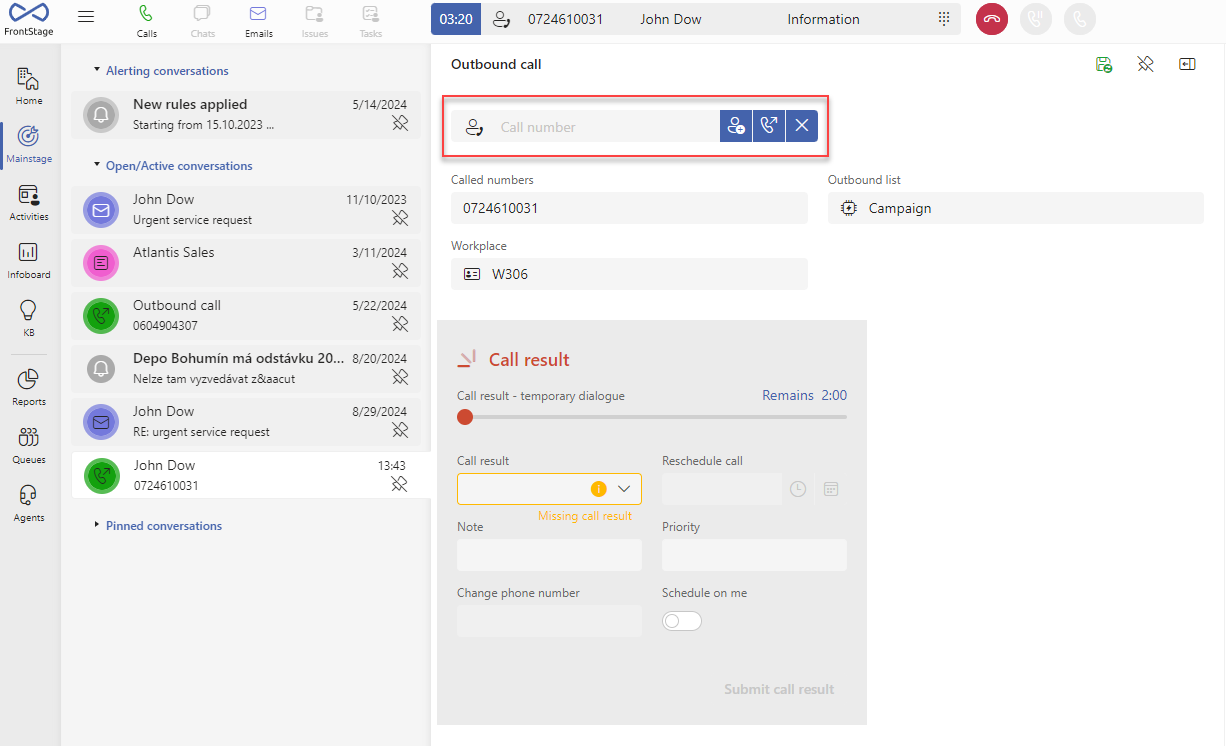This screenshot has width=1226, height=746.
Task: Click the Reschedule call input field
Action: pos(722,489)
